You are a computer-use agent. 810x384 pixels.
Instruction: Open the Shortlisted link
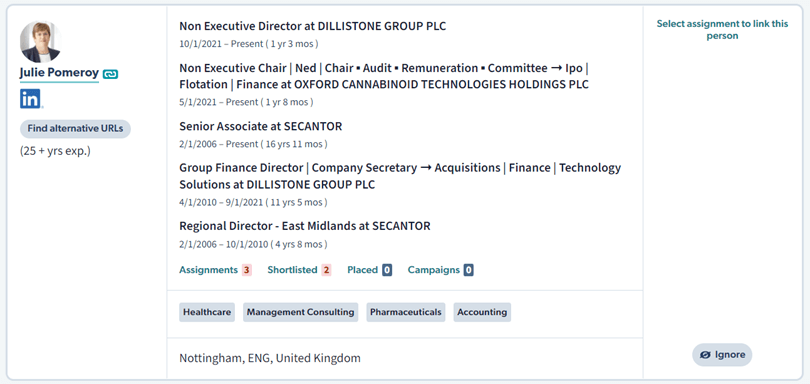click(x=292, y=270)
